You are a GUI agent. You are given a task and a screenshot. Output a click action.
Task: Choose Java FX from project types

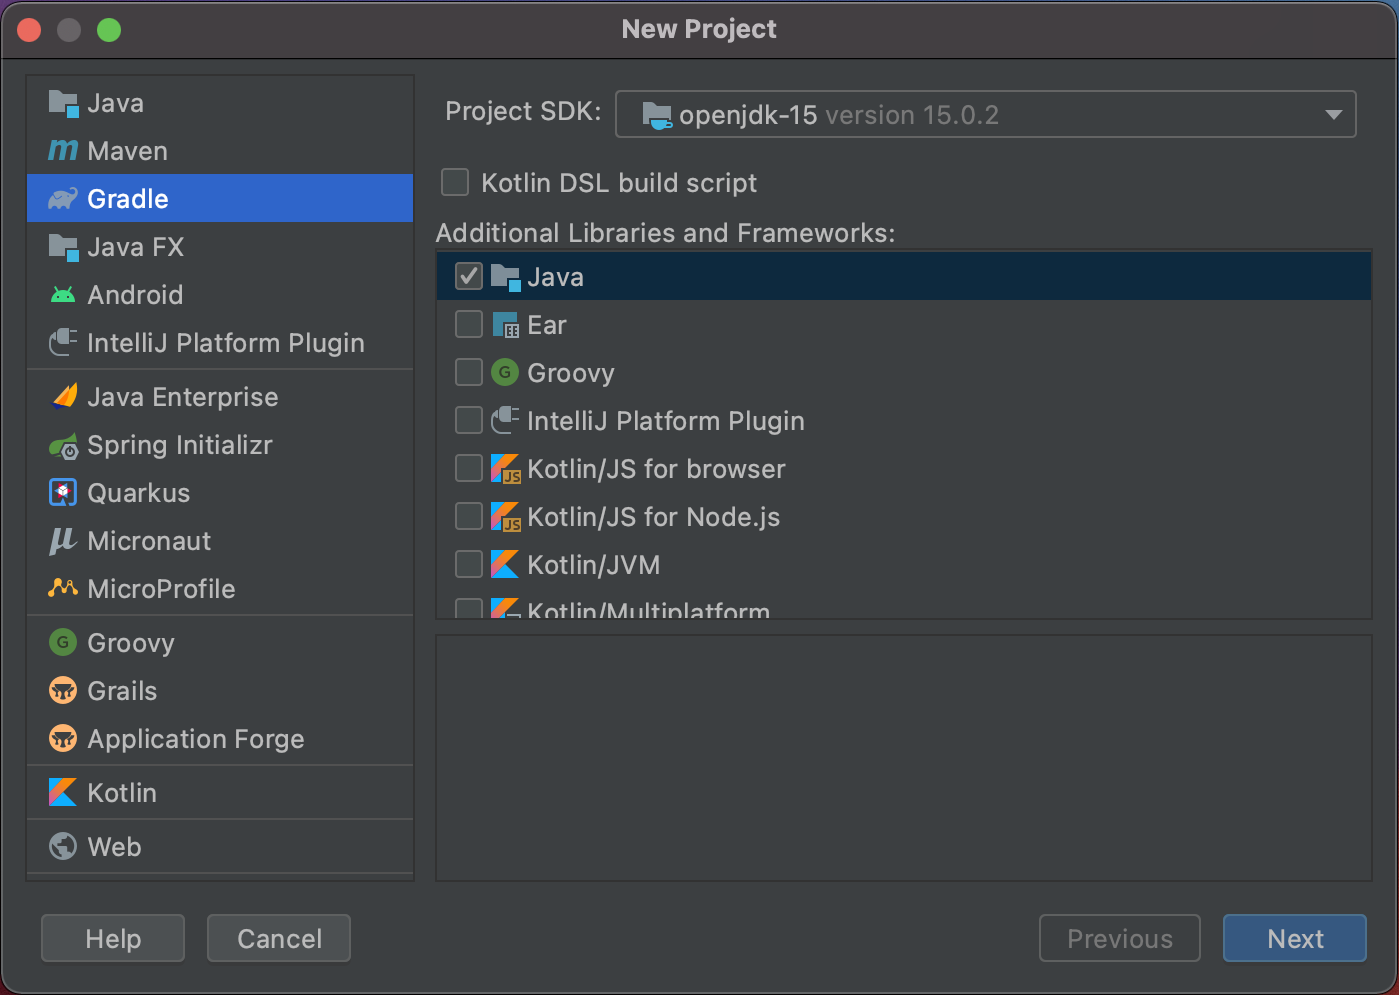pos(135,247)
